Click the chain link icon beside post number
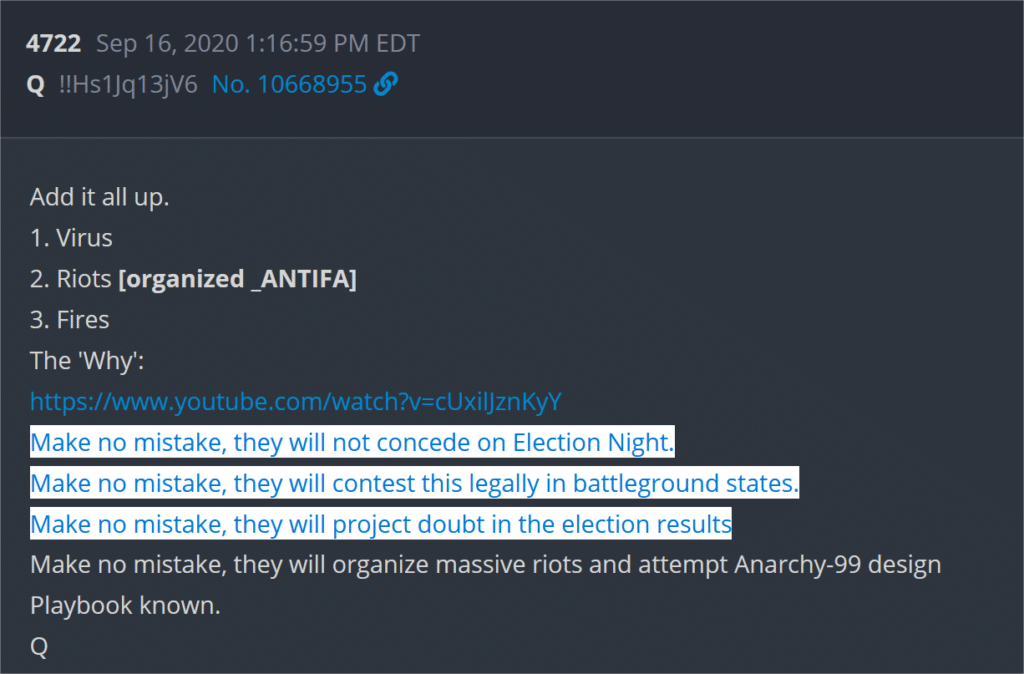 click(385, 84)
